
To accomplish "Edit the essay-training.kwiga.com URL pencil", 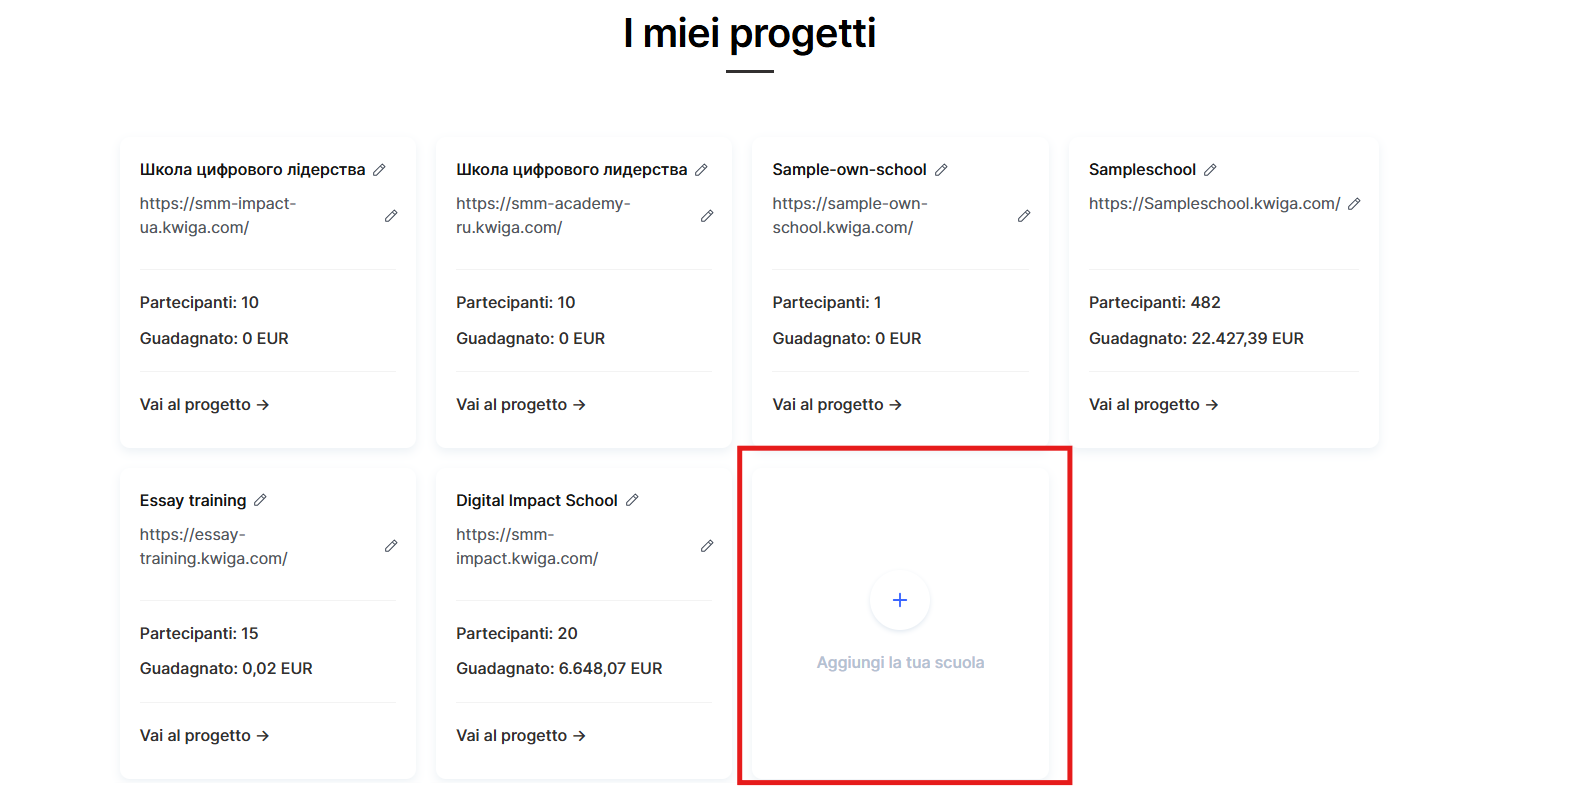I will [x=391, y=546].
